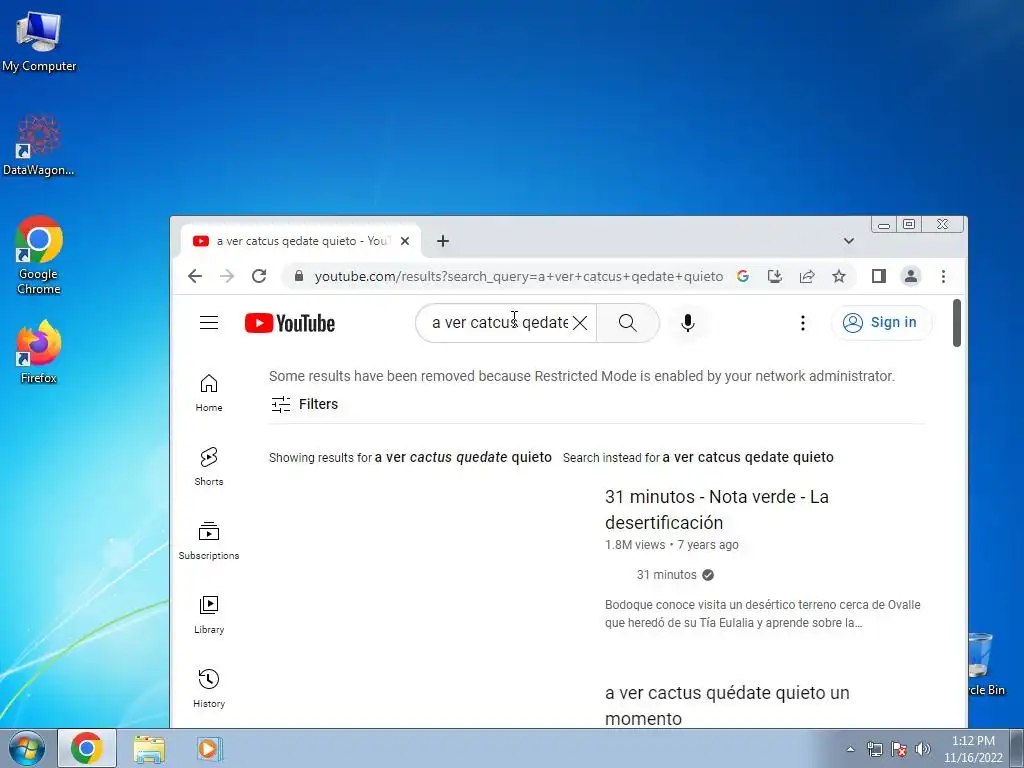1024x768 pixels.
Task: Open History in sidebar
Action: (x=209, y=688)
